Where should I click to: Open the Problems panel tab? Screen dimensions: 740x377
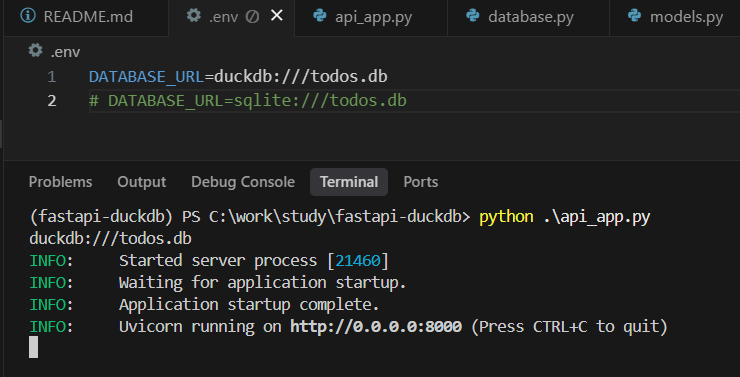[60, 182]
